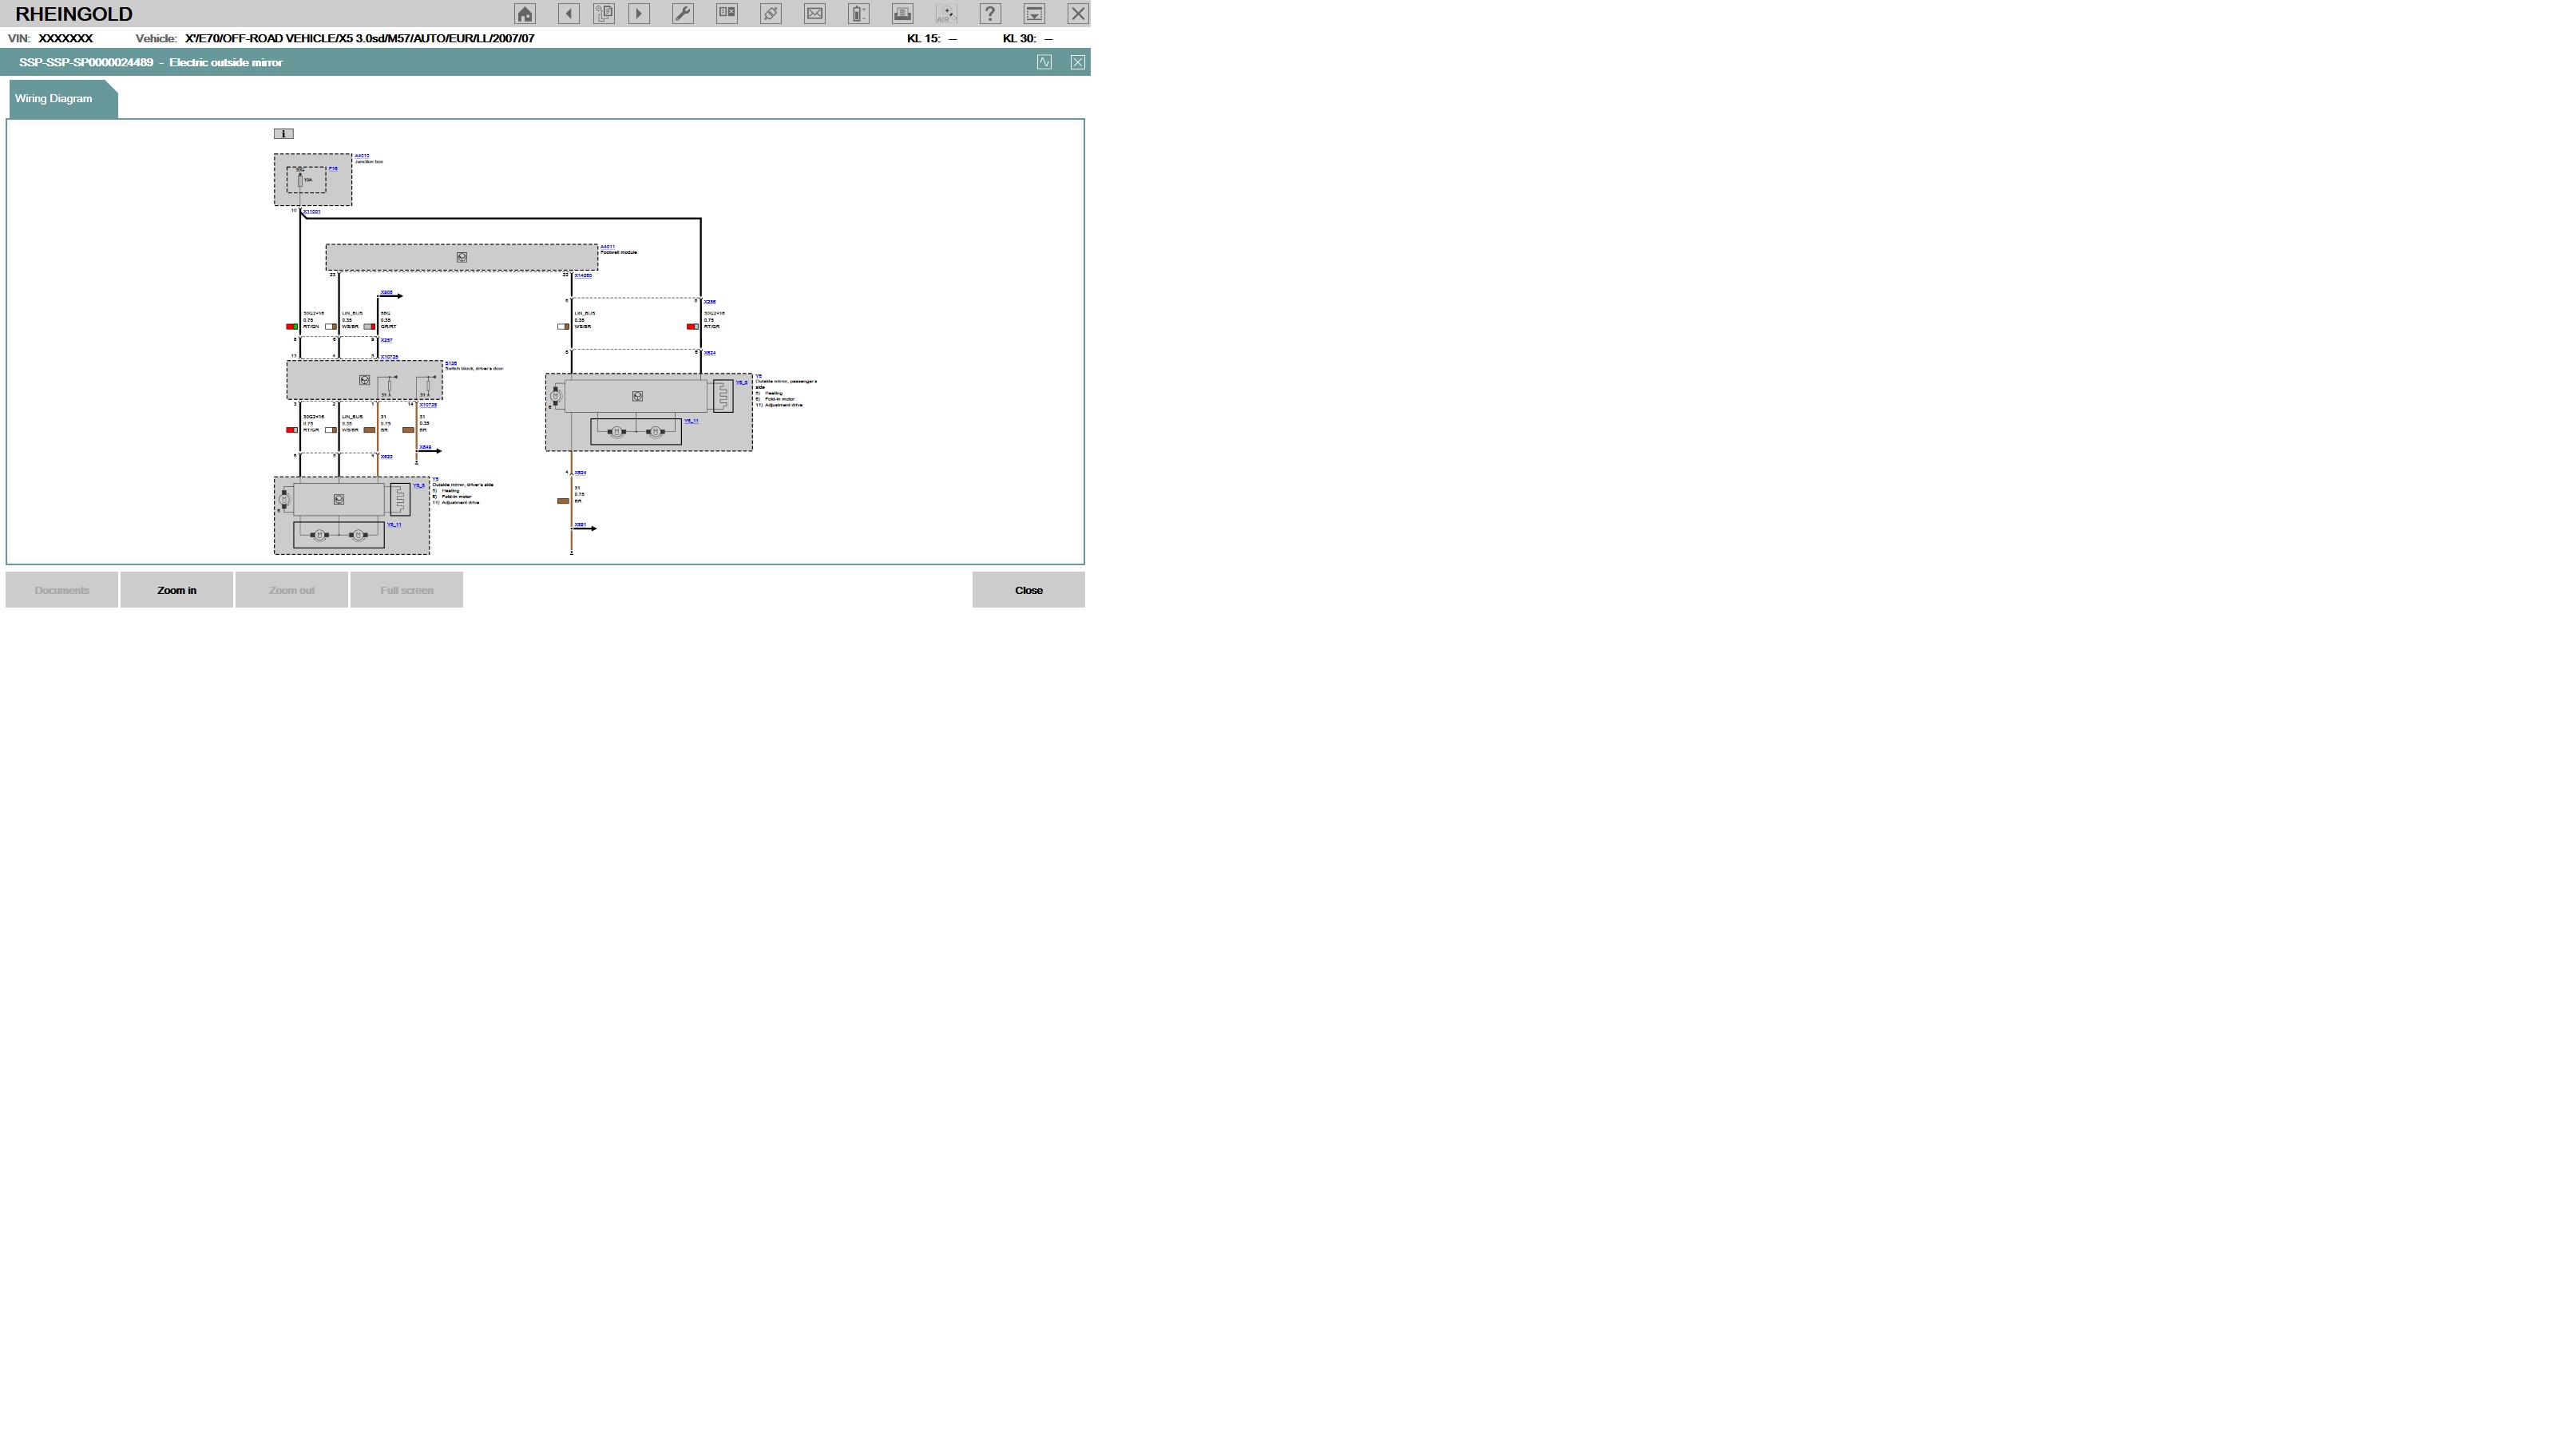Open the S126 Switch block link
2576x1449 pixels.
point(451,364)
